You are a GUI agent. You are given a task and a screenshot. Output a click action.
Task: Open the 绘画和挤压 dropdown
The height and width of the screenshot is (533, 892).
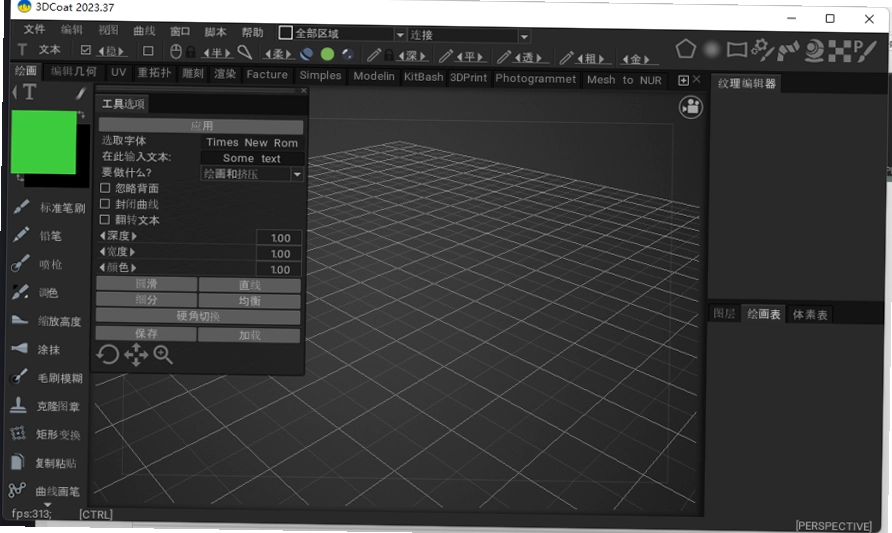(x=252, y=174)
